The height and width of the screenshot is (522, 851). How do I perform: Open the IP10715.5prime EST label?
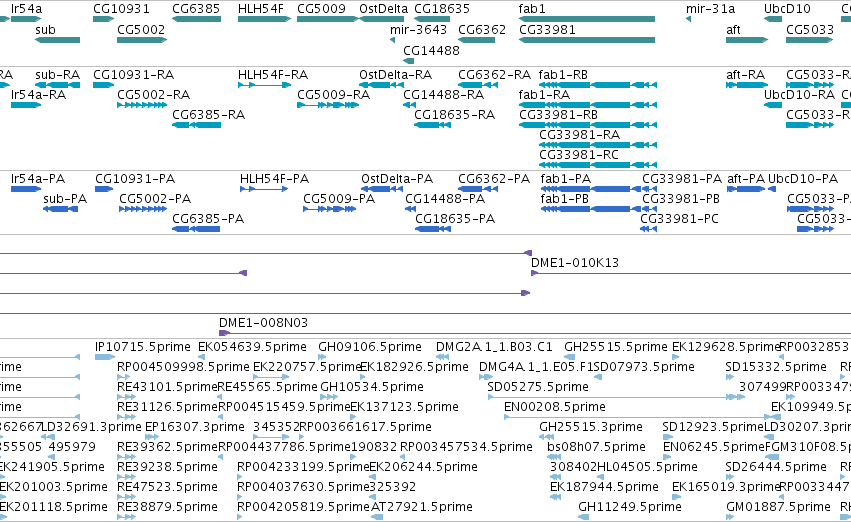143,347
